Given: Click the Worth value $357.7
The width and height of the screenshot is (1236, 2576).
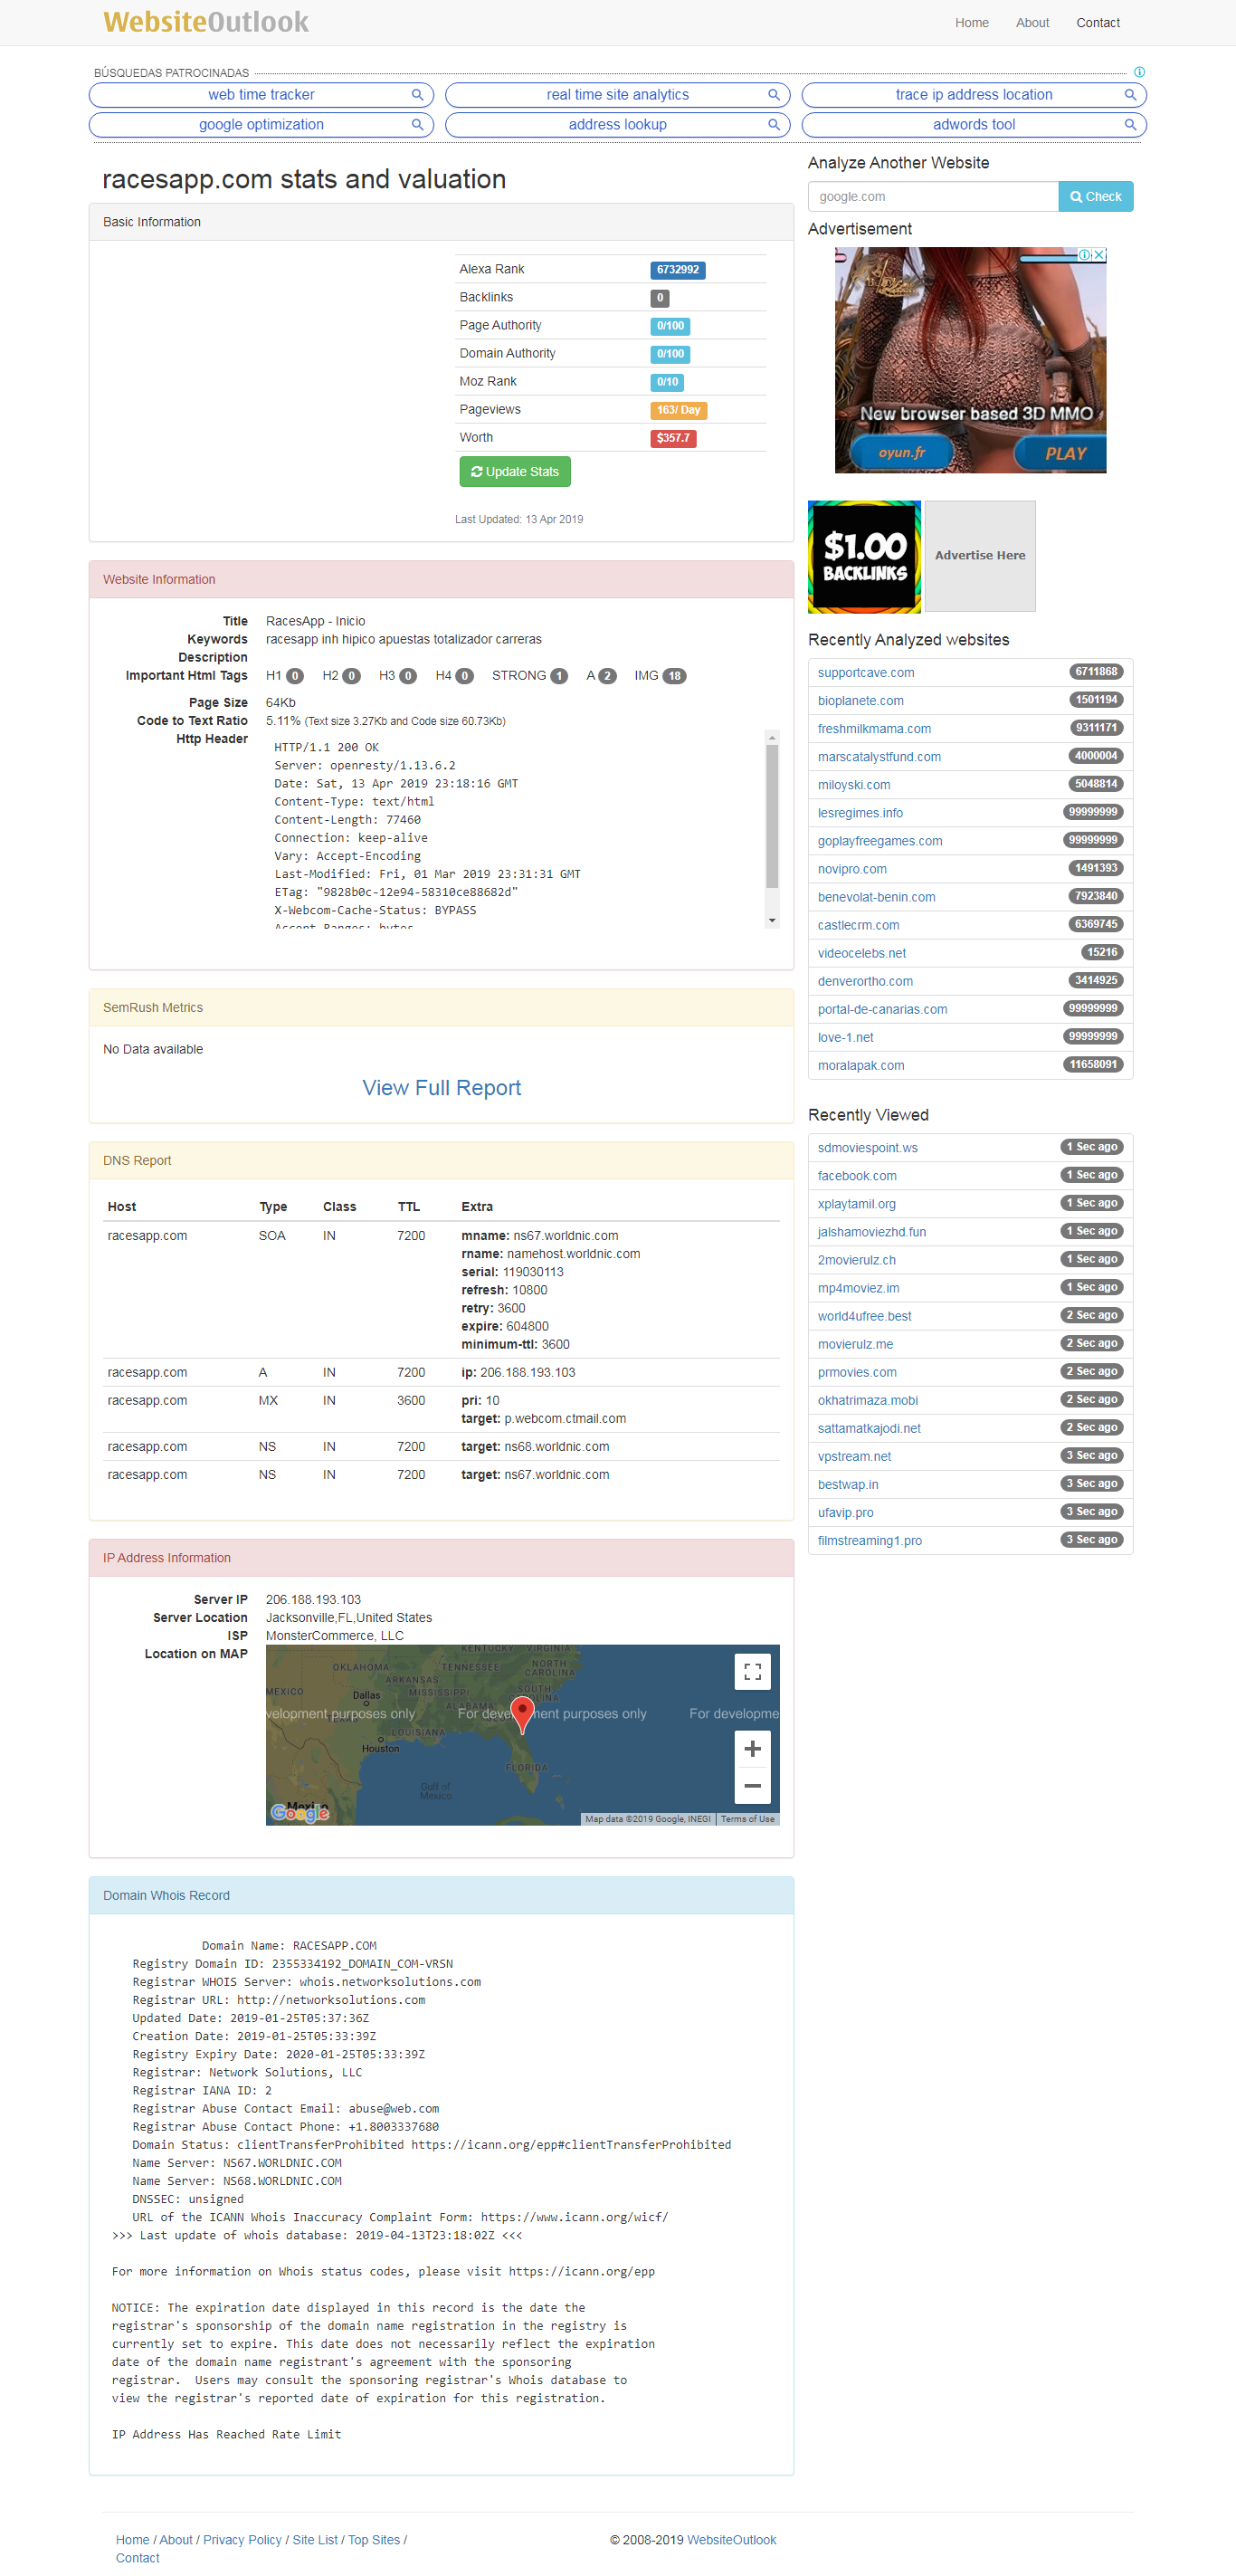Looking at the screenshot, I should (673, 438).
